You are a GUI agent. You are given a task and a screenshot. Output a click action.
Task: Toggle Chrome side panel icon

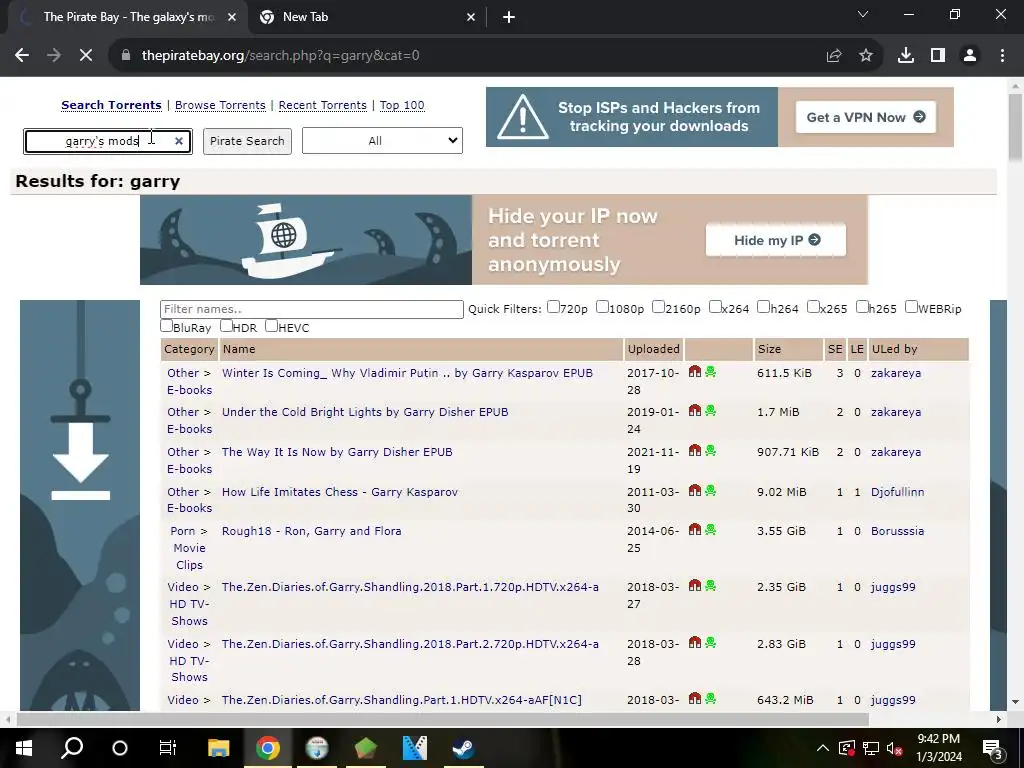coord(938,56)
